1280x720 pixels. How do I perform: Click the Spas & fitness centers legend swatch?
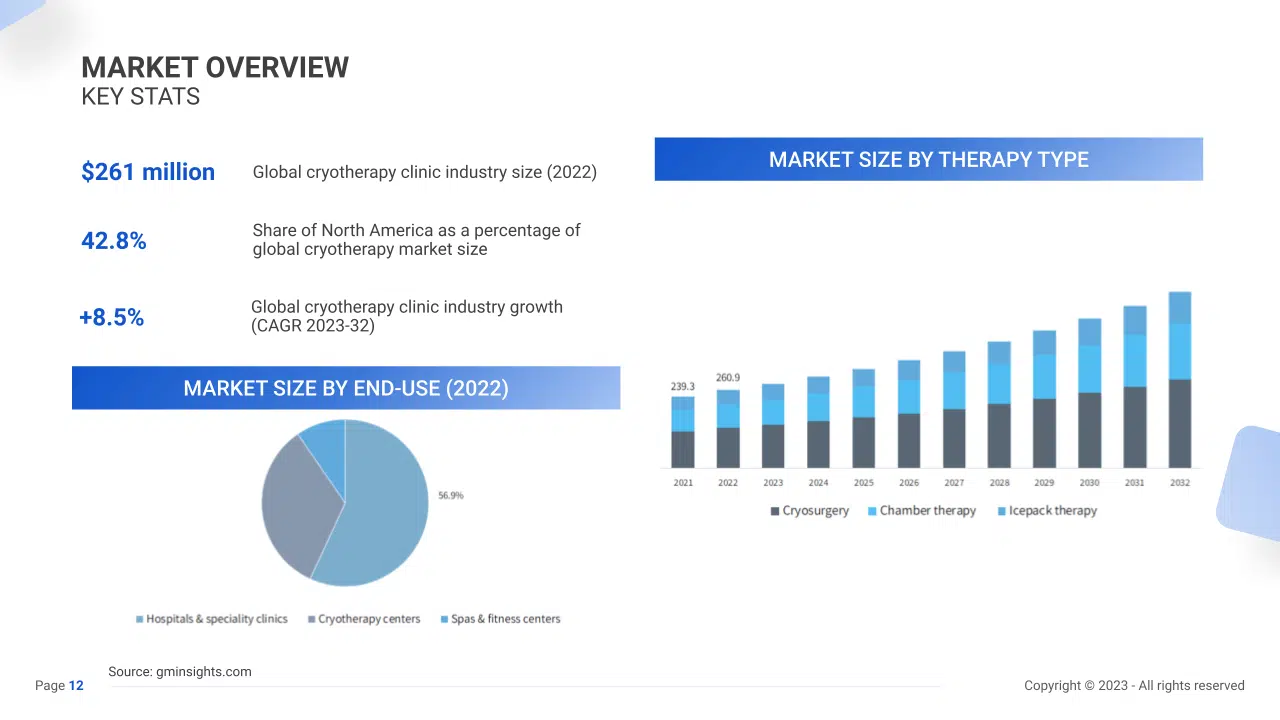coord(445,620)
